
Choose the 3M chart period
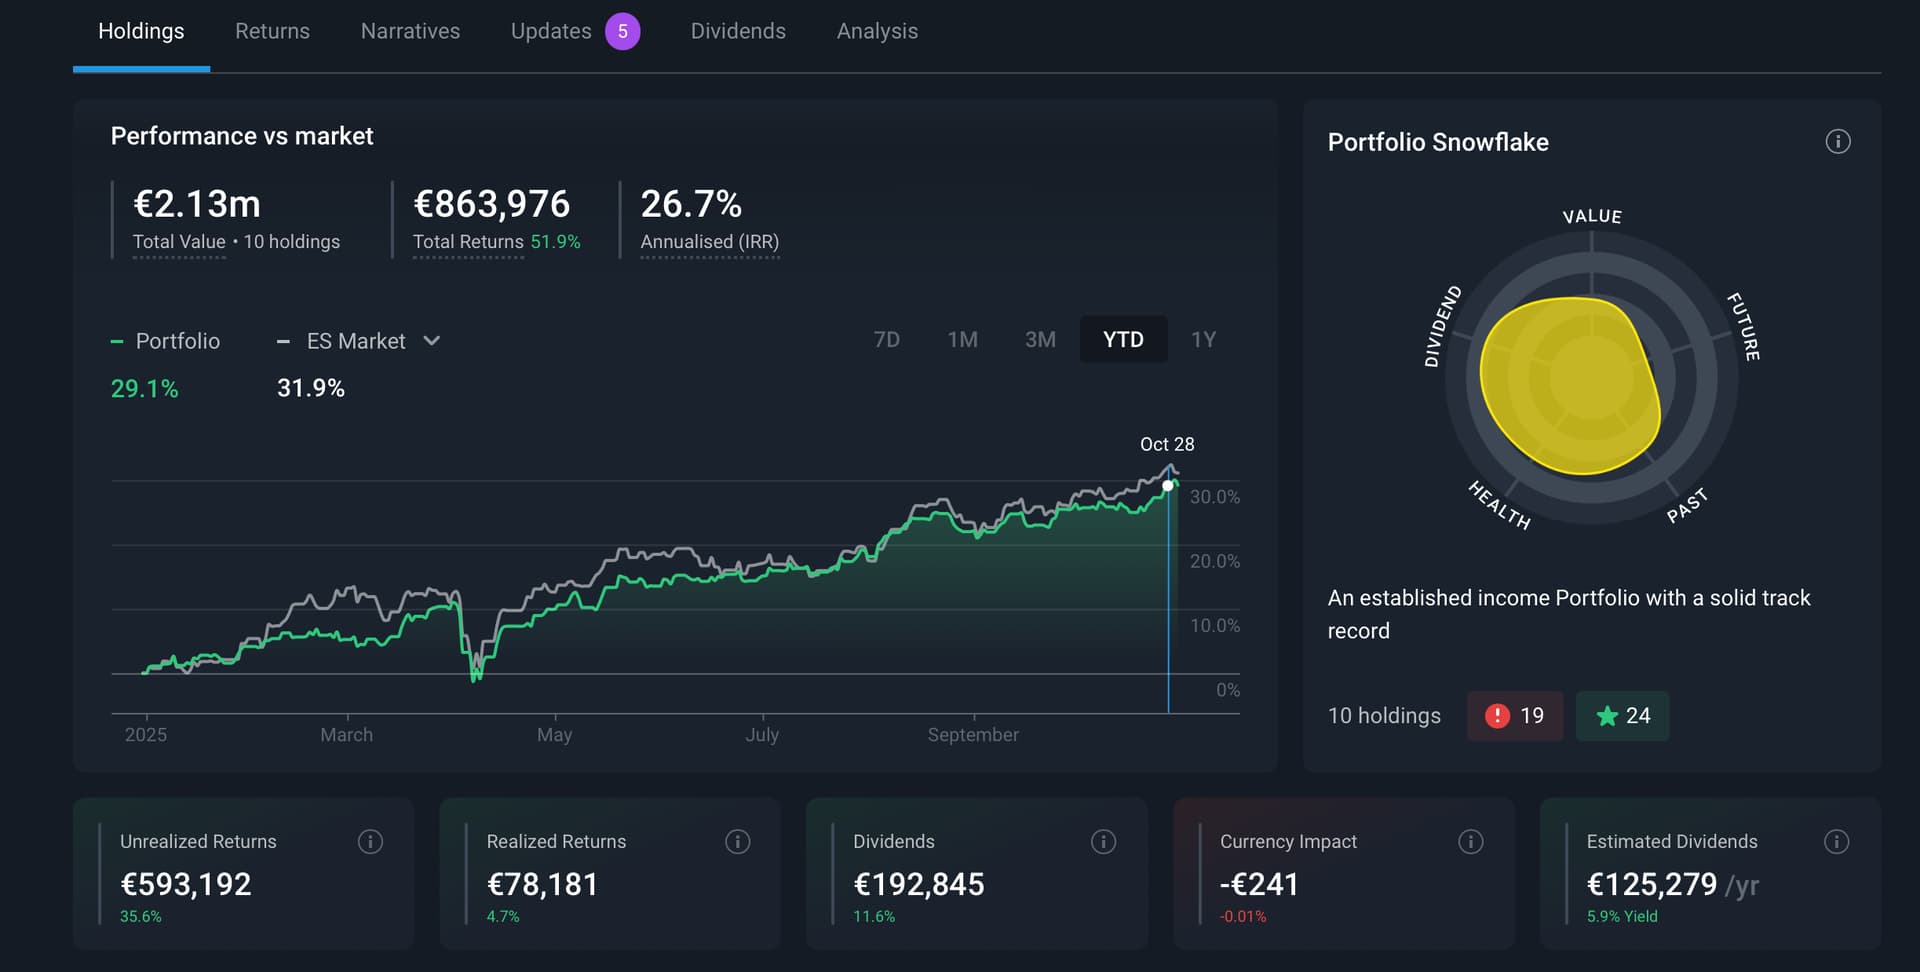[x=1040, y=340]
